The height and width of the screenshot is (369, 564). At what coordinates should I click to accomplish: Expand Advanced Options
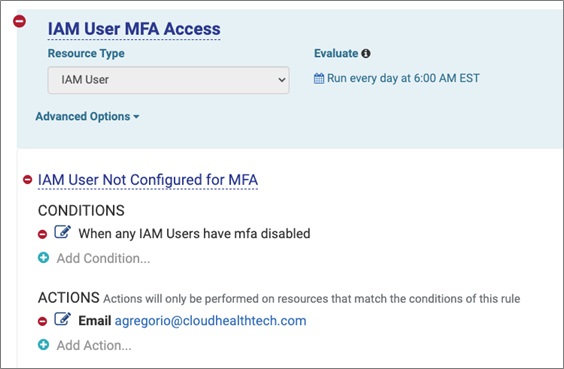87,117
